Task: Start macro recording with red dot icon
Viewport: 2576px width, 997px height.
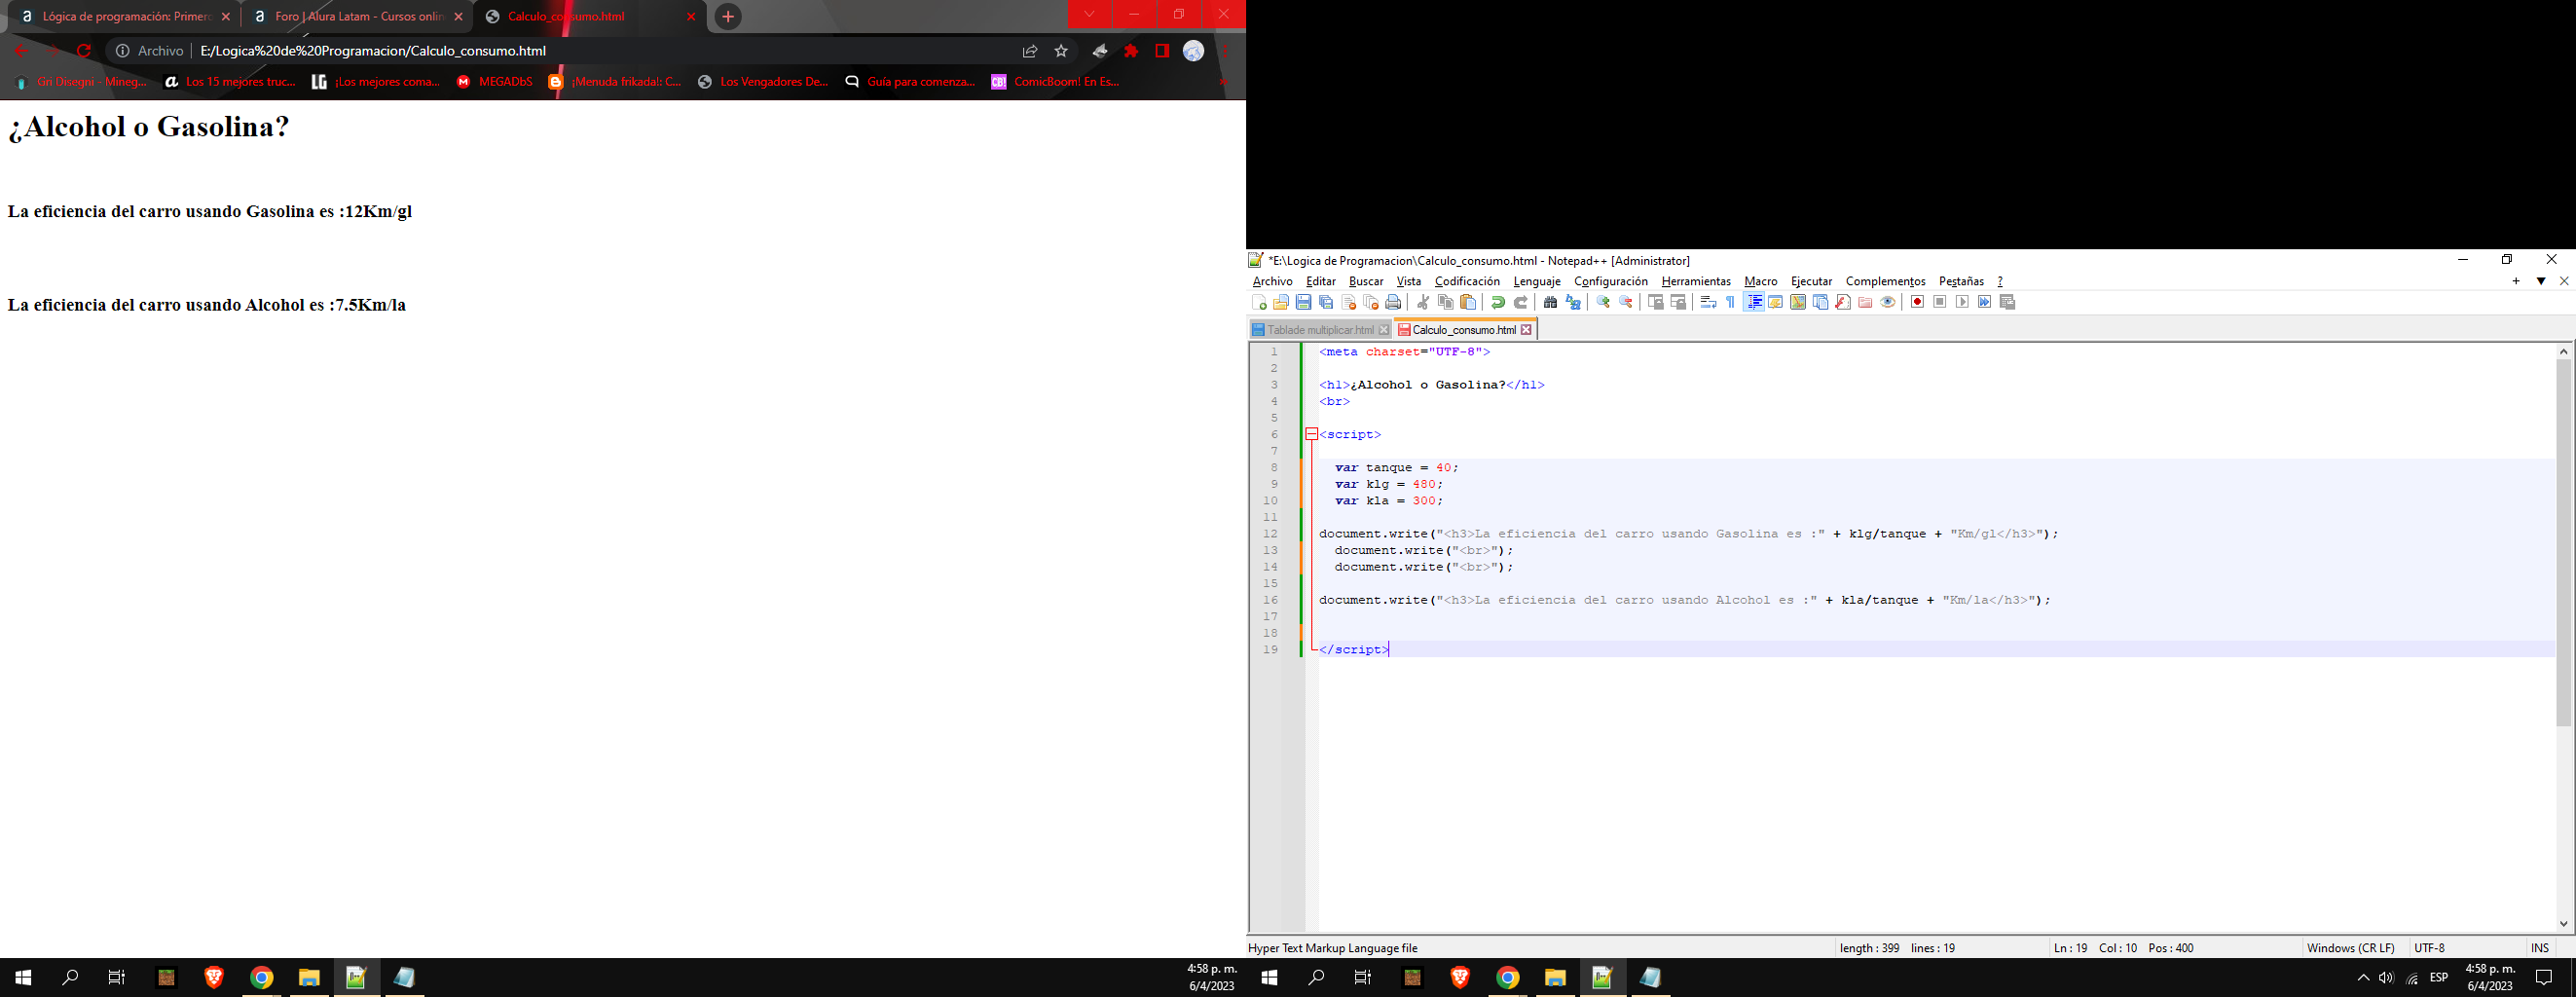Action: click(x=1917, y=302)
